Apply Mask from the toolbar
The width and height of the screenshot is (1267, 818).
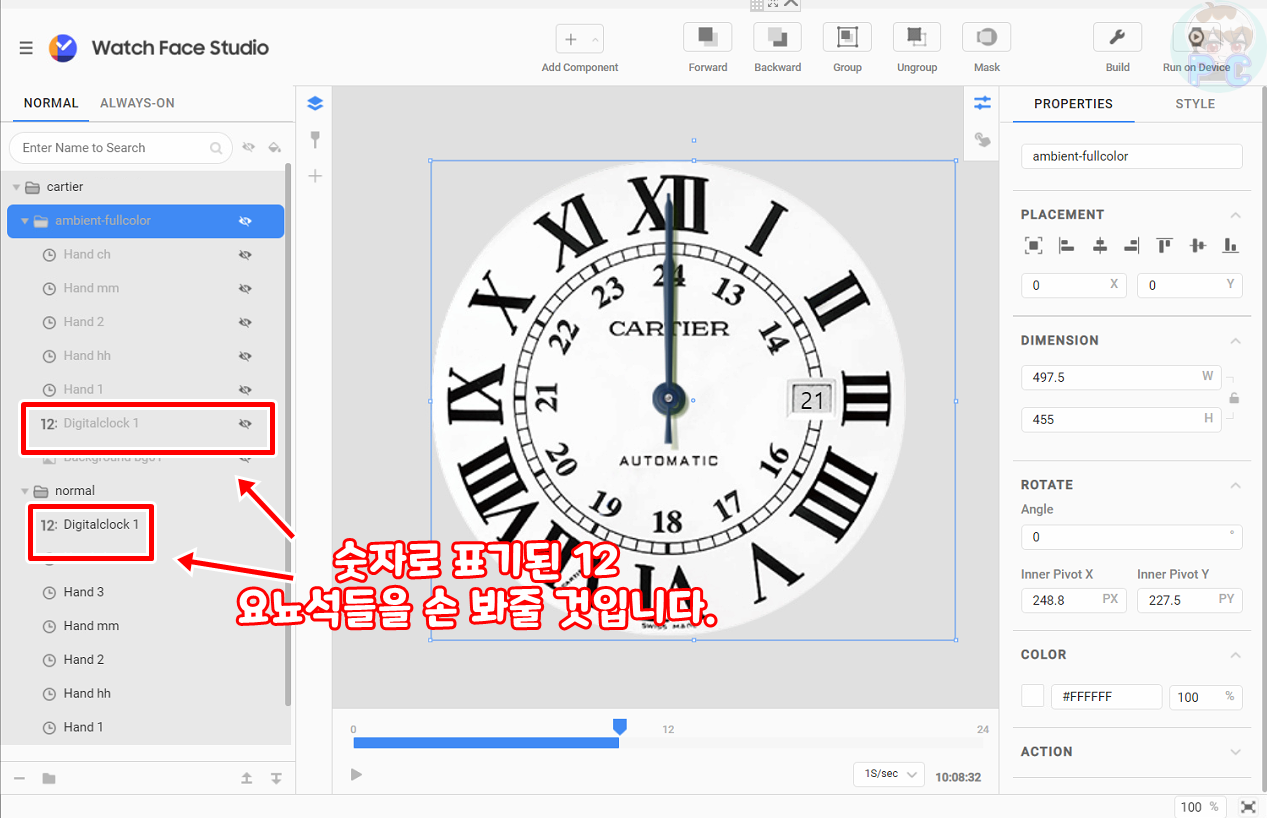pyautogui.click(x=986, y=37)
